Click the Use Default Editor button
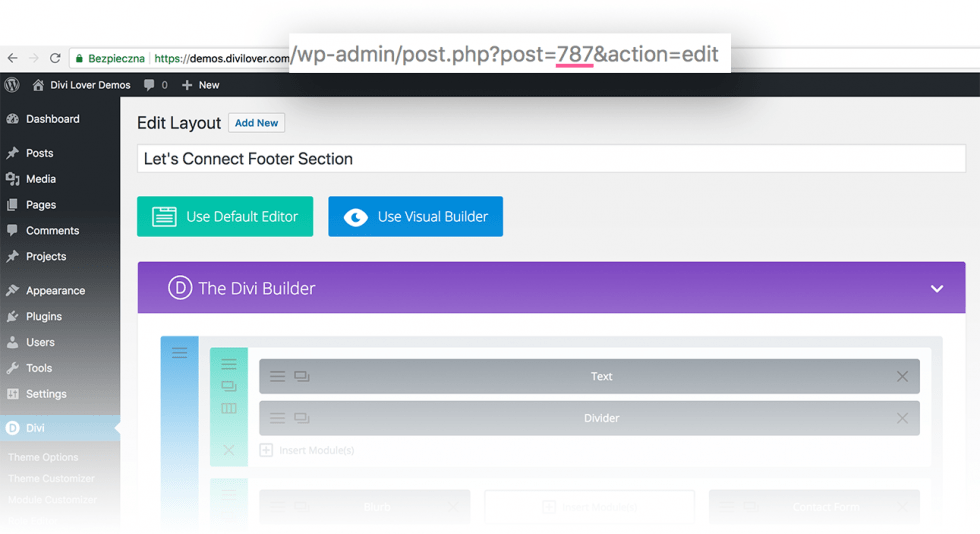This screenshot has height=534, width=980. pyautogui.click(x=225, y=217)
